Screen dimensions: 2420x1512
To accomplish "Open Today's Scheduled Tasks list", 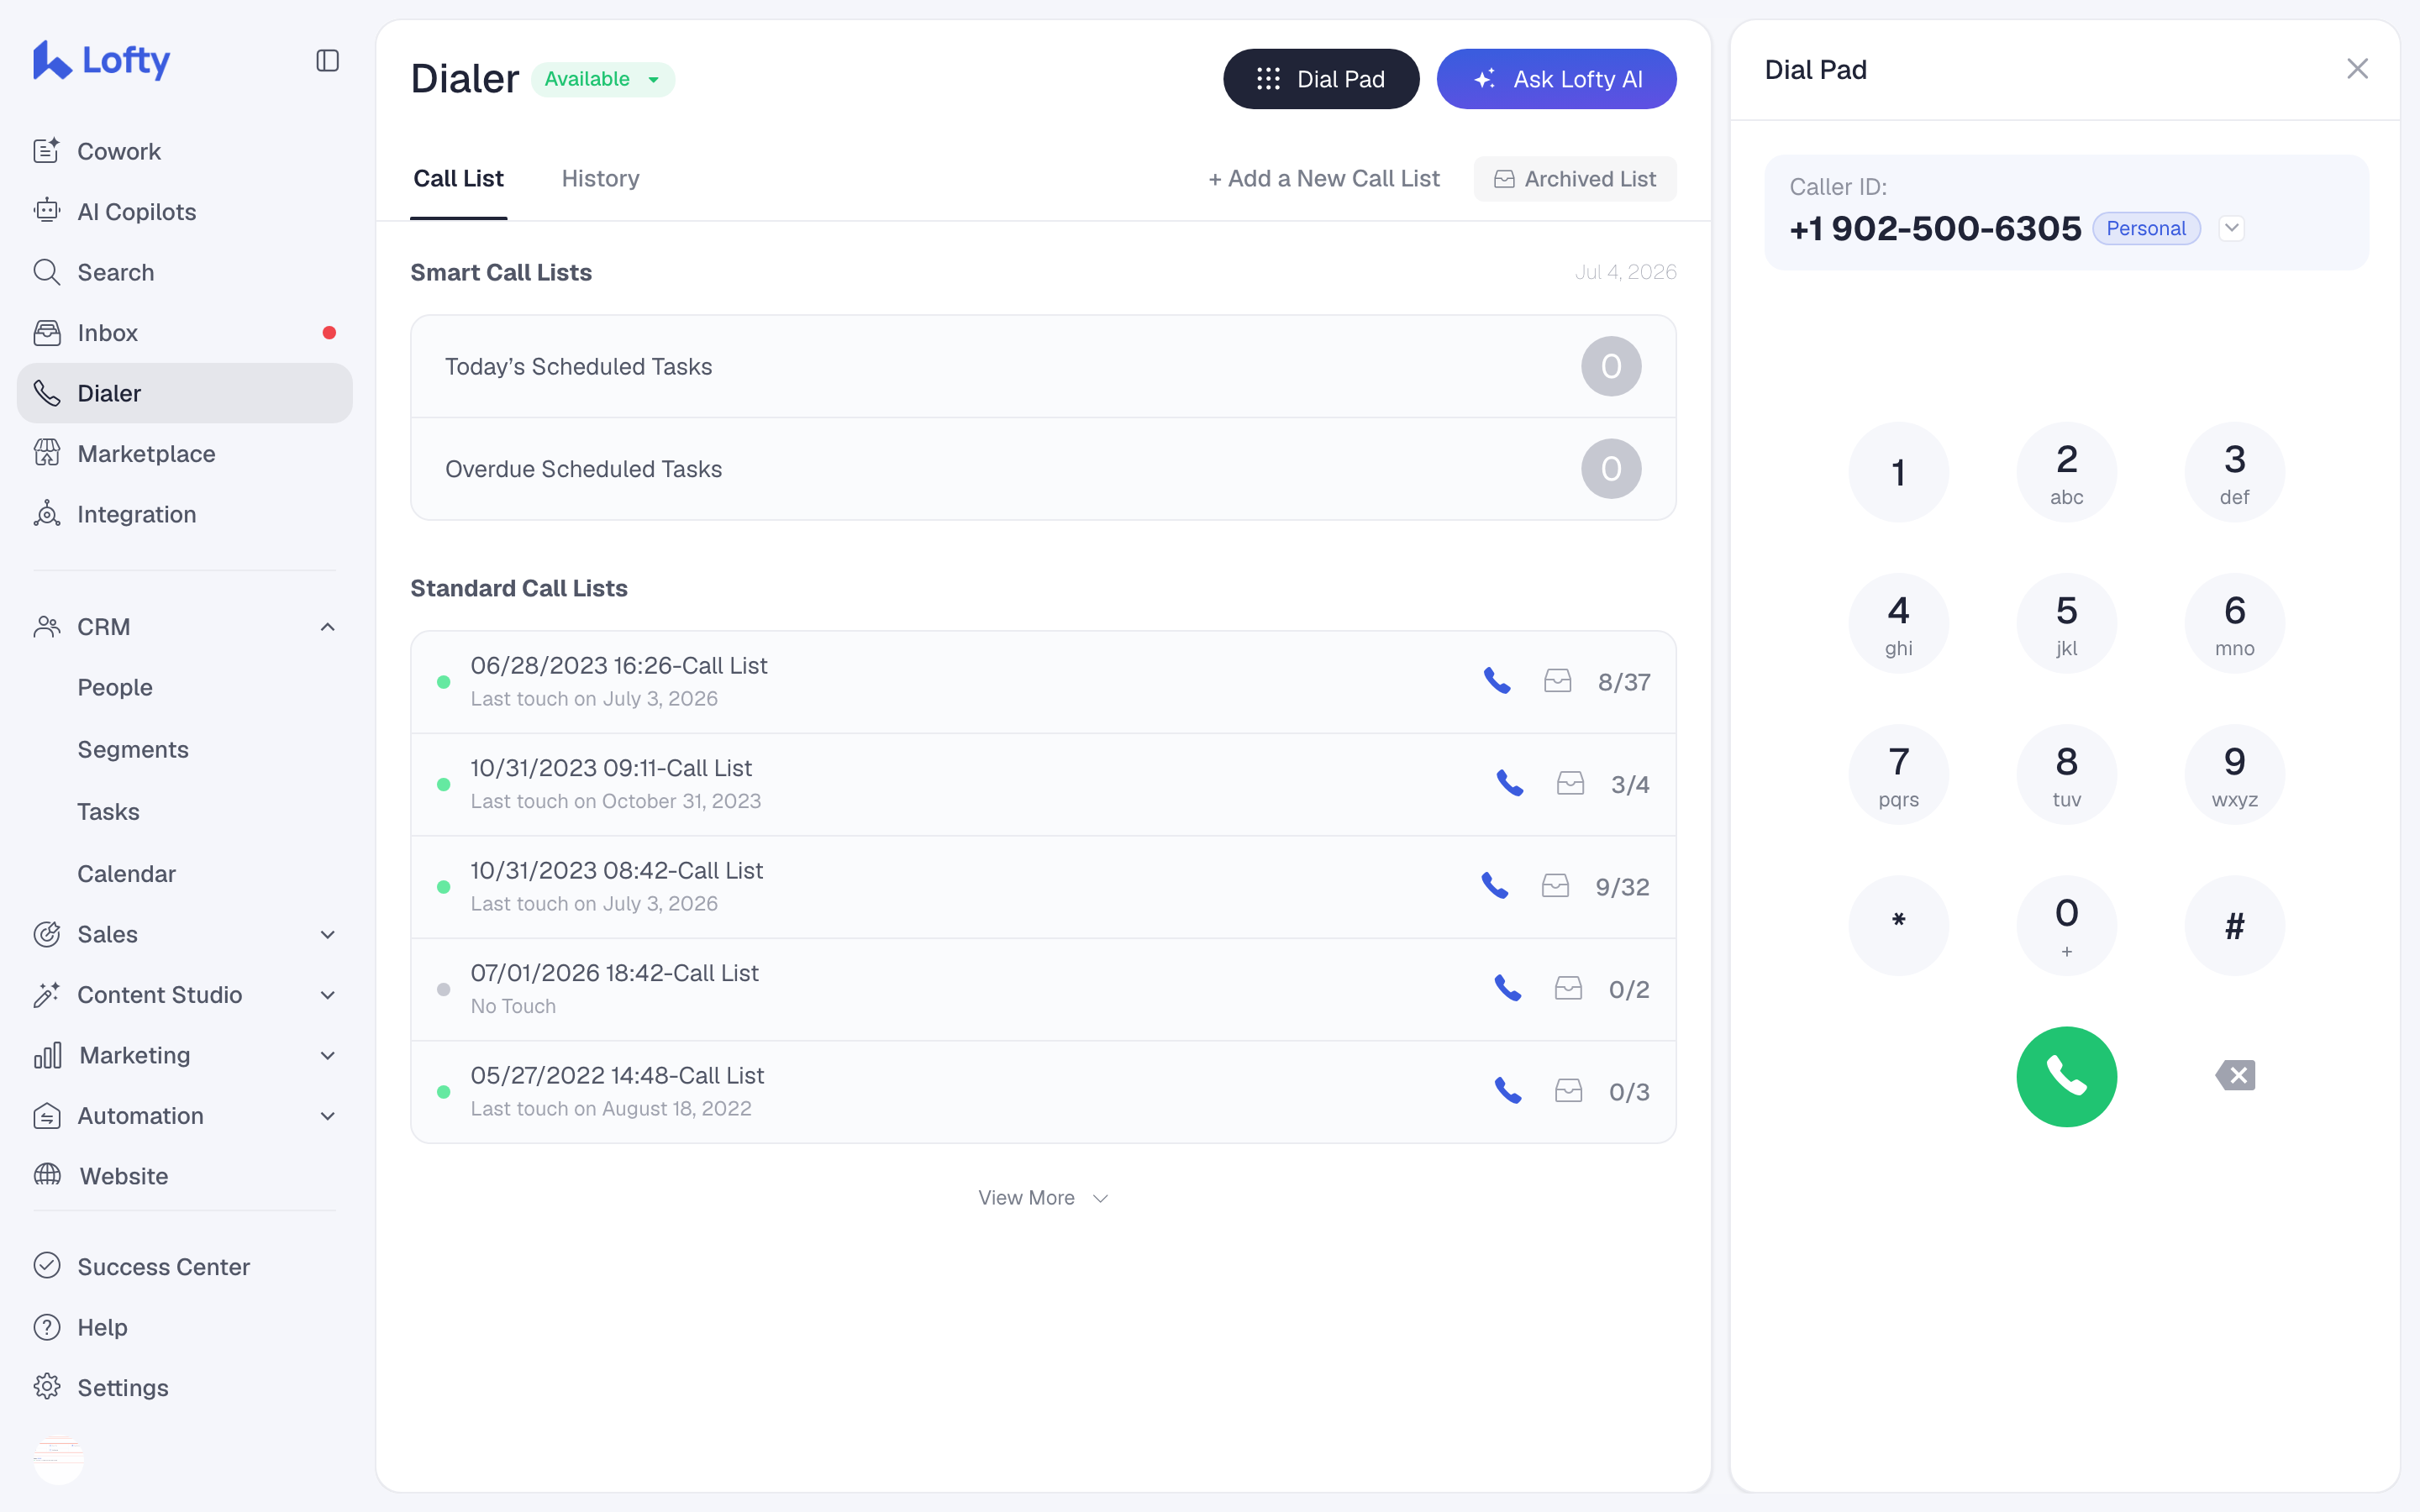I will (1043, 366).
